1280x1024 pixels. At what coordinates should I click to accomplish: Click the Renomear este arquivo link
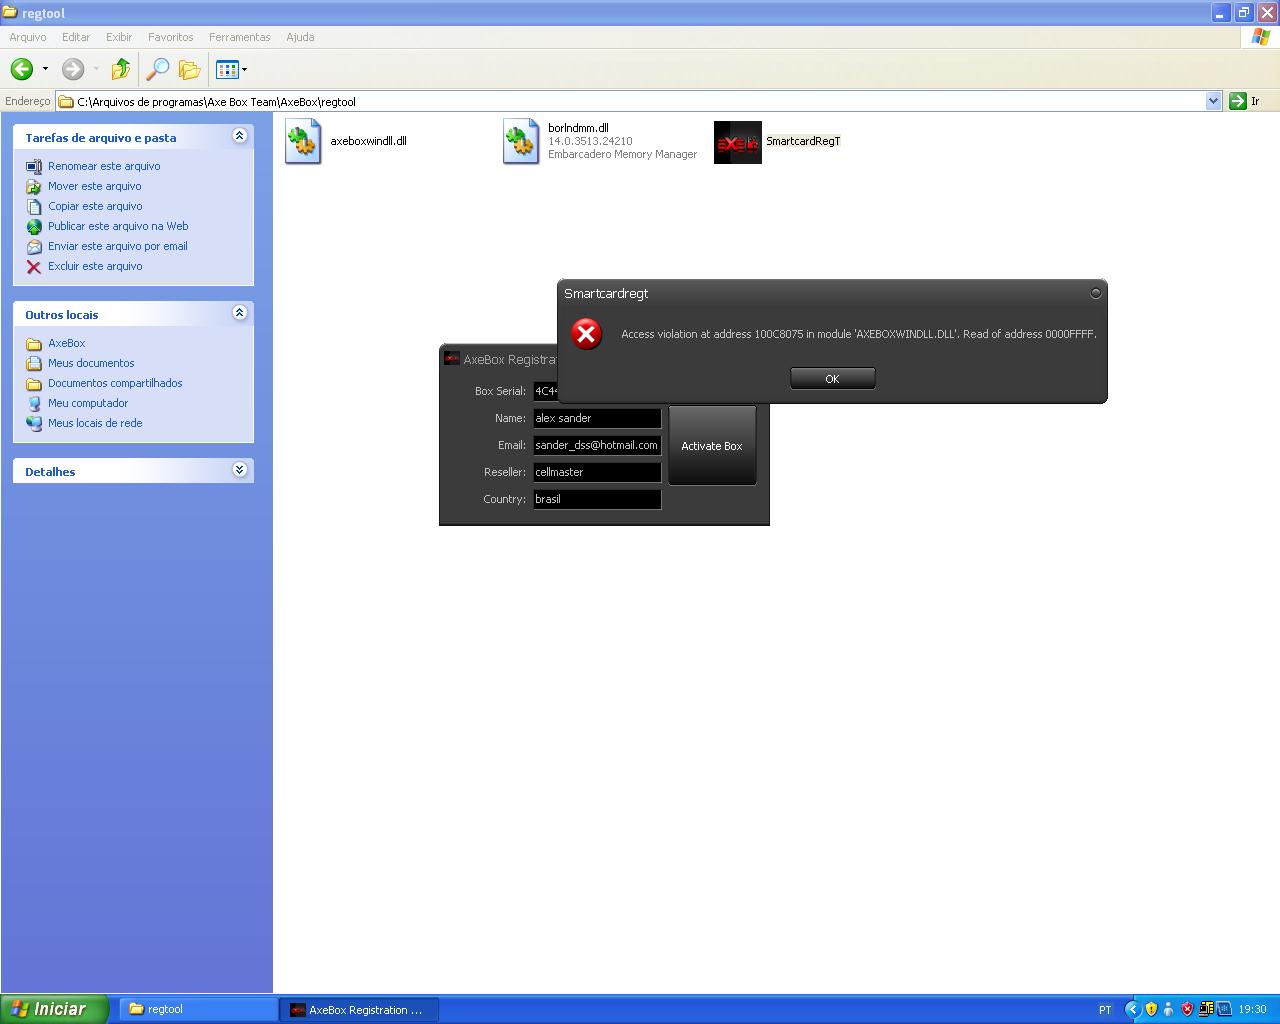tap(104, 166)
